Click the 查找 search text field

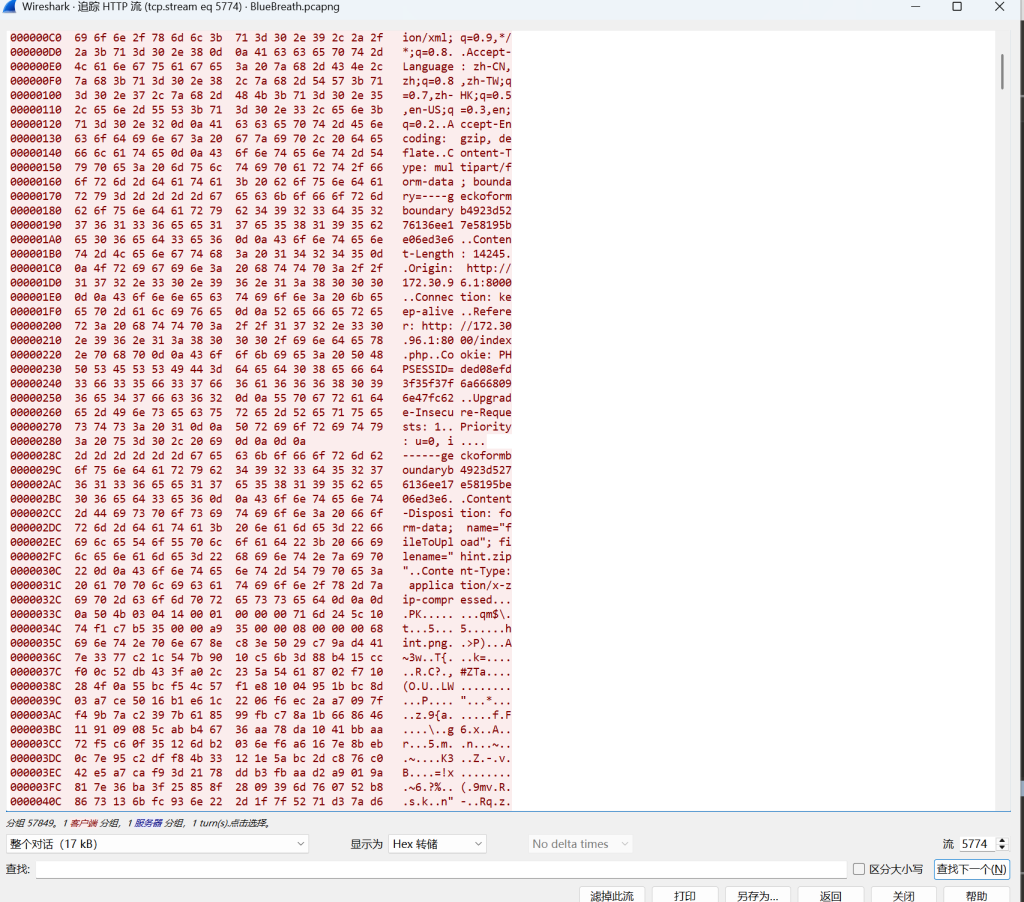[440, 869]
